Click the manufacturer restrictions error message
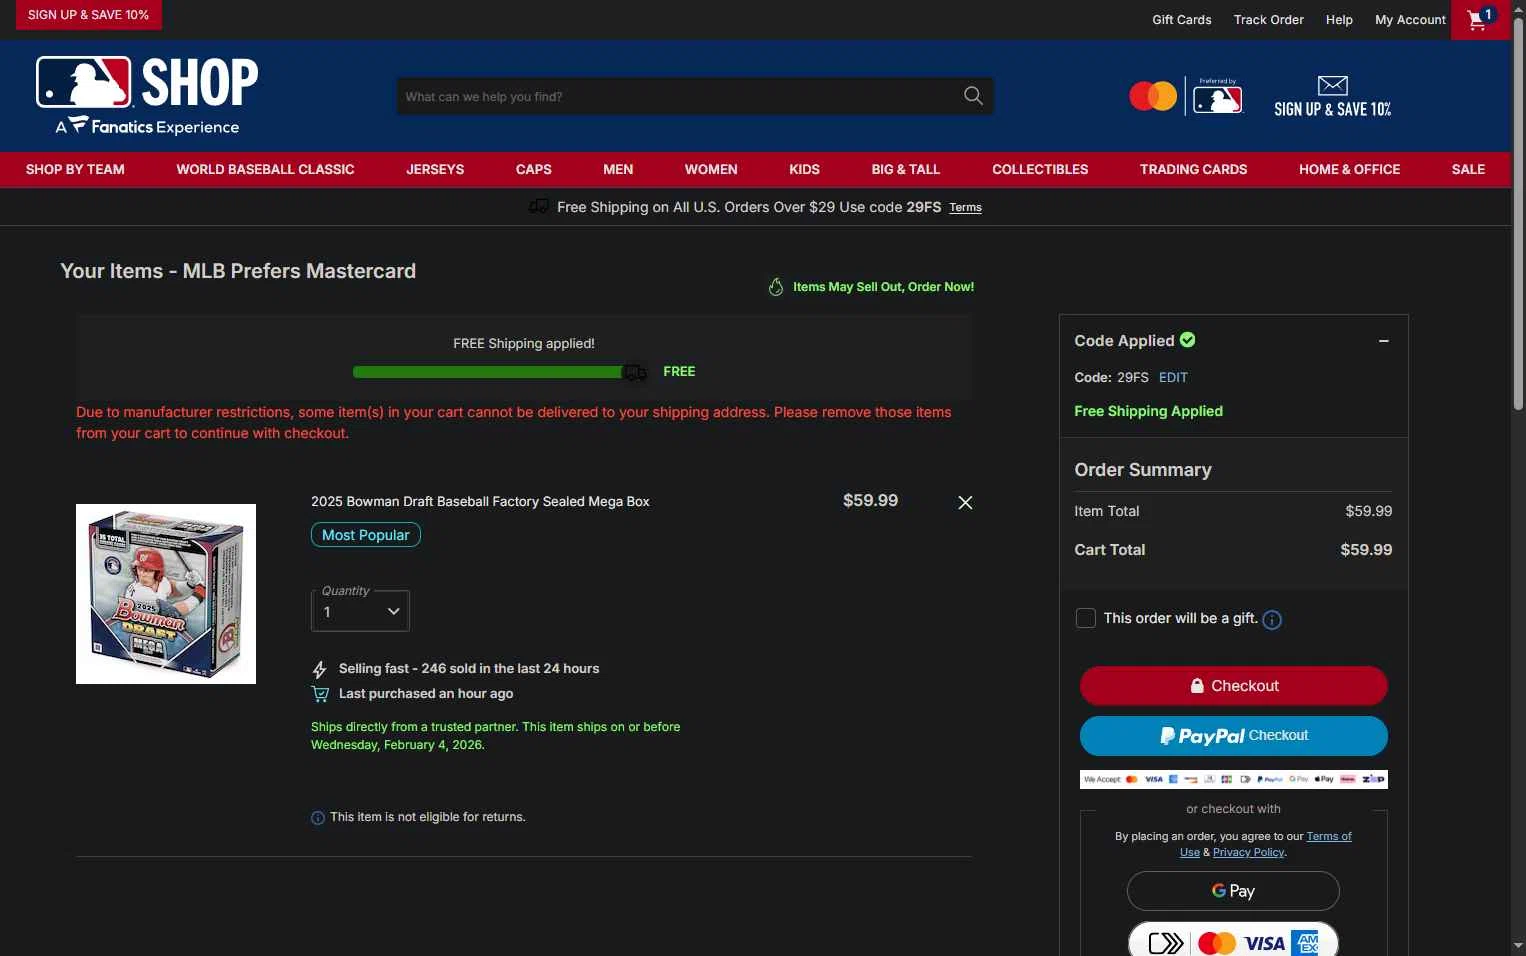1526x956 pixels. [514, 423]
